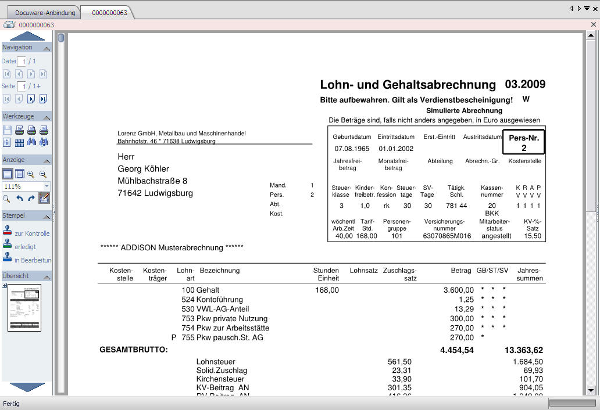Click 'Georg Köhler' name in address
Screen dimensions: 600x410
coord(143,169)
